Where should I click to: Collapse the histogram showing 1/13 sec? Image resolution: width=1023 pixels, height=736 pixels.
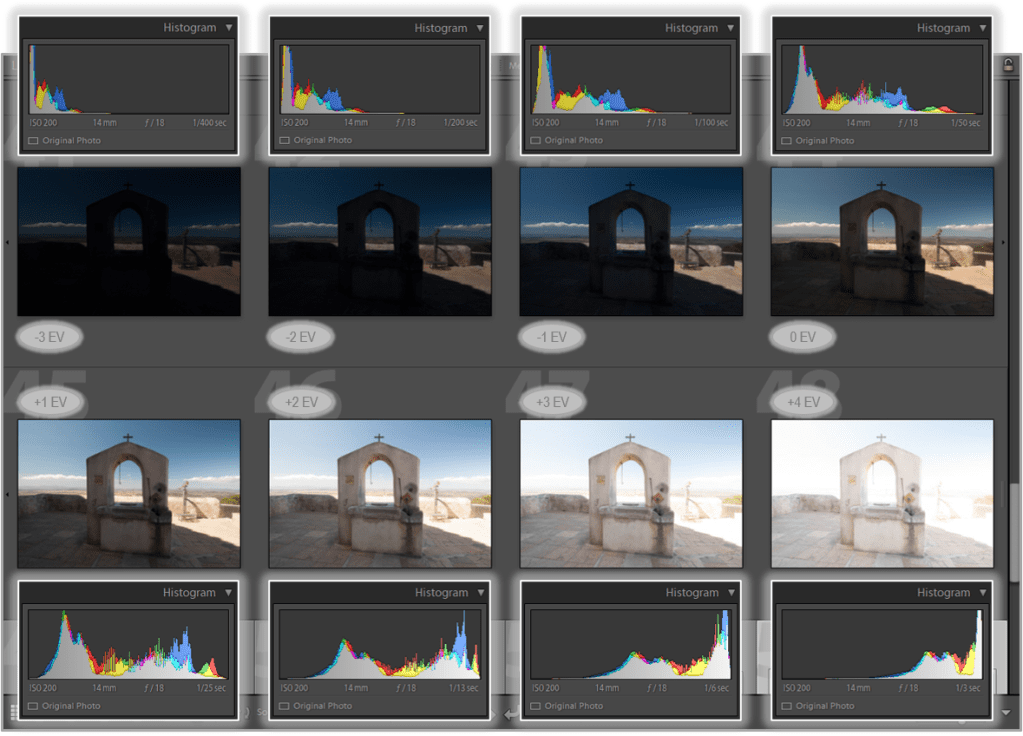[480, 593]
